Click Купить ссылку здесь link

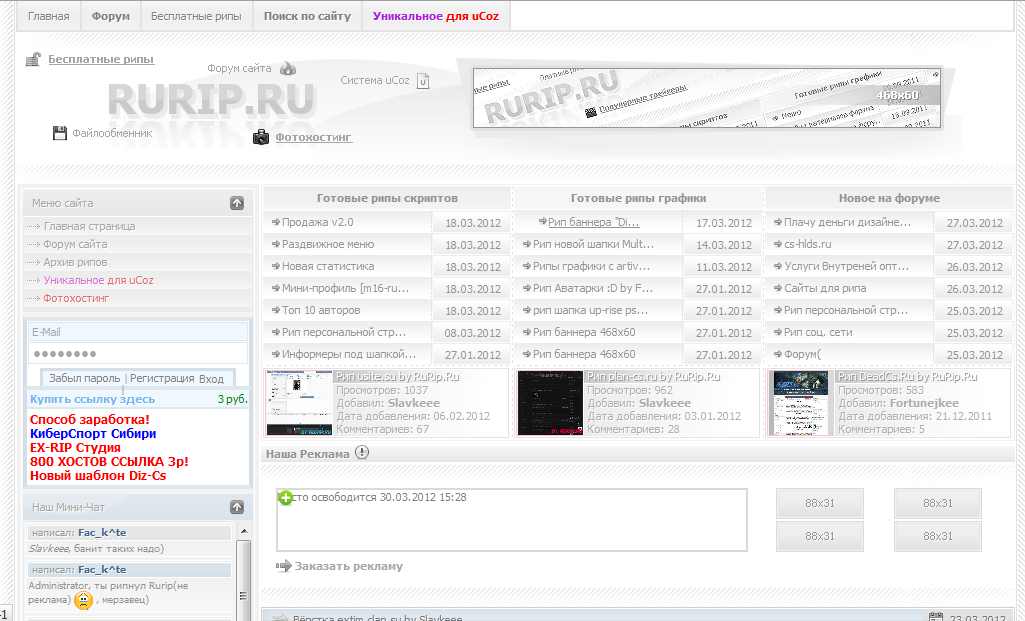(92, 399)
